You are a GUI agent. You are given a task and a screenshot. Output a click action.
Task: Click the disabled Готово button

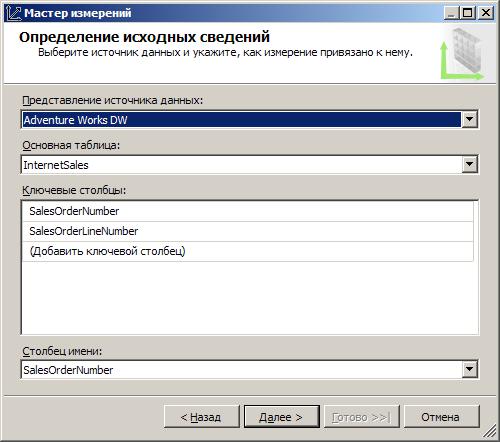tap(362, 417)
